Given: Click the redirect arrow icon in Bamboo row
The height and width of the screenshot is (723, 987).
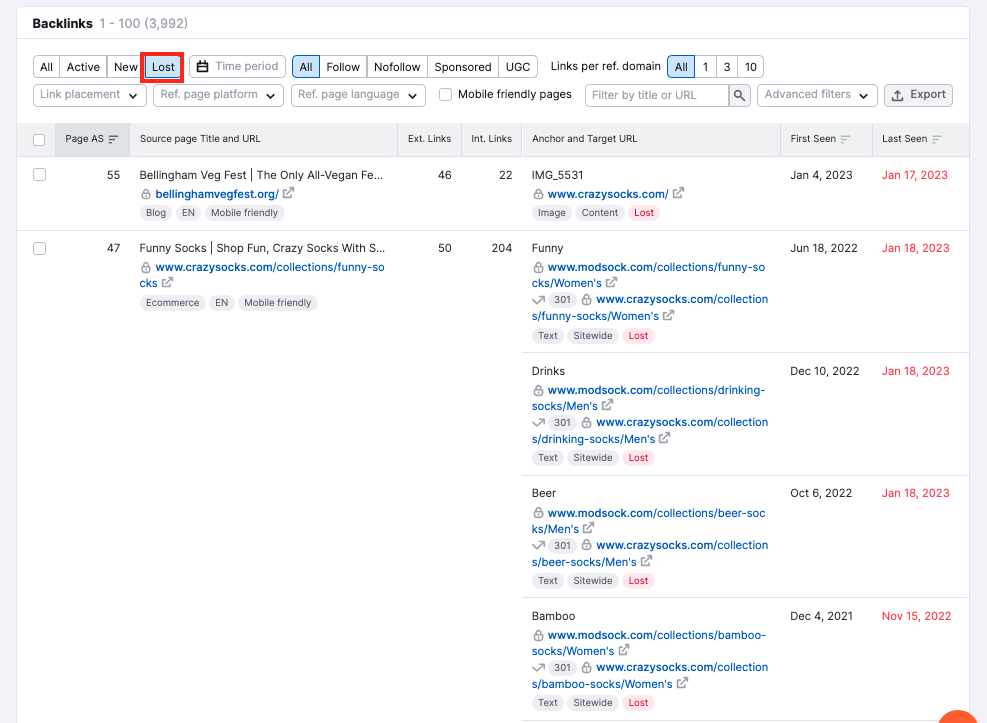Looking at the screenshot, I should coord(538,668).
